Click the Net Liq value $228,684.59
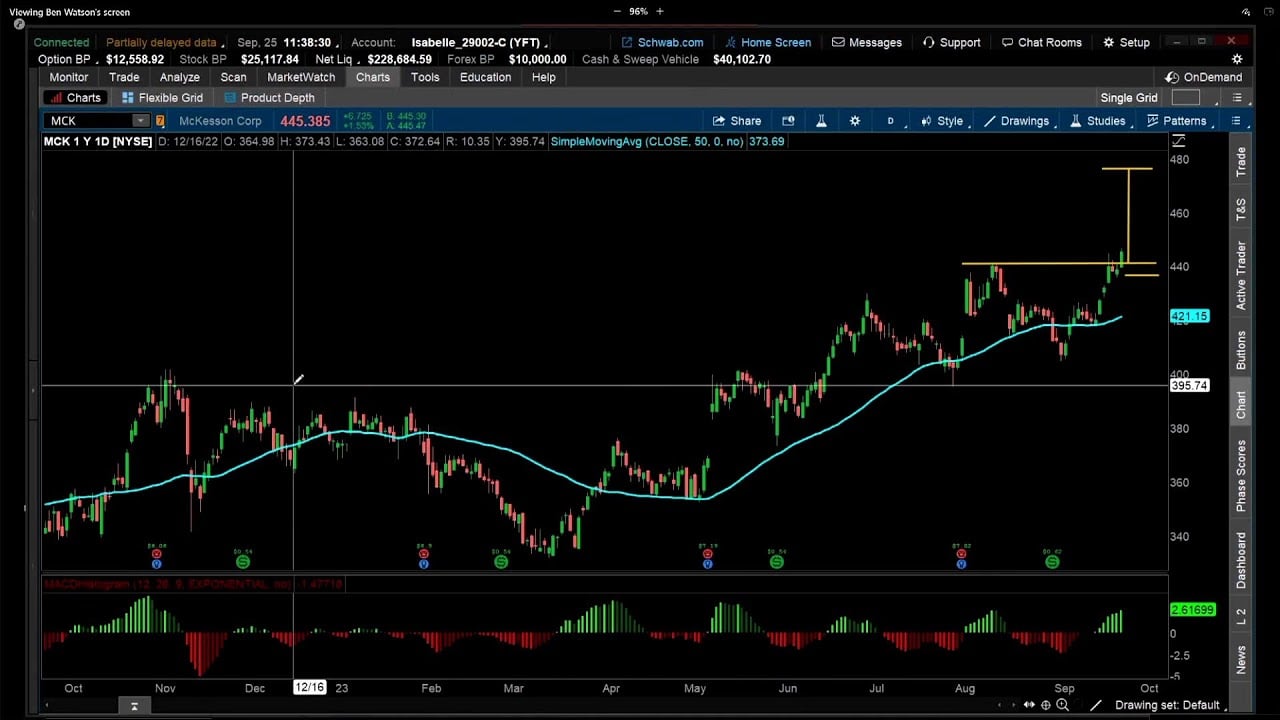 (x=399, y=59)
